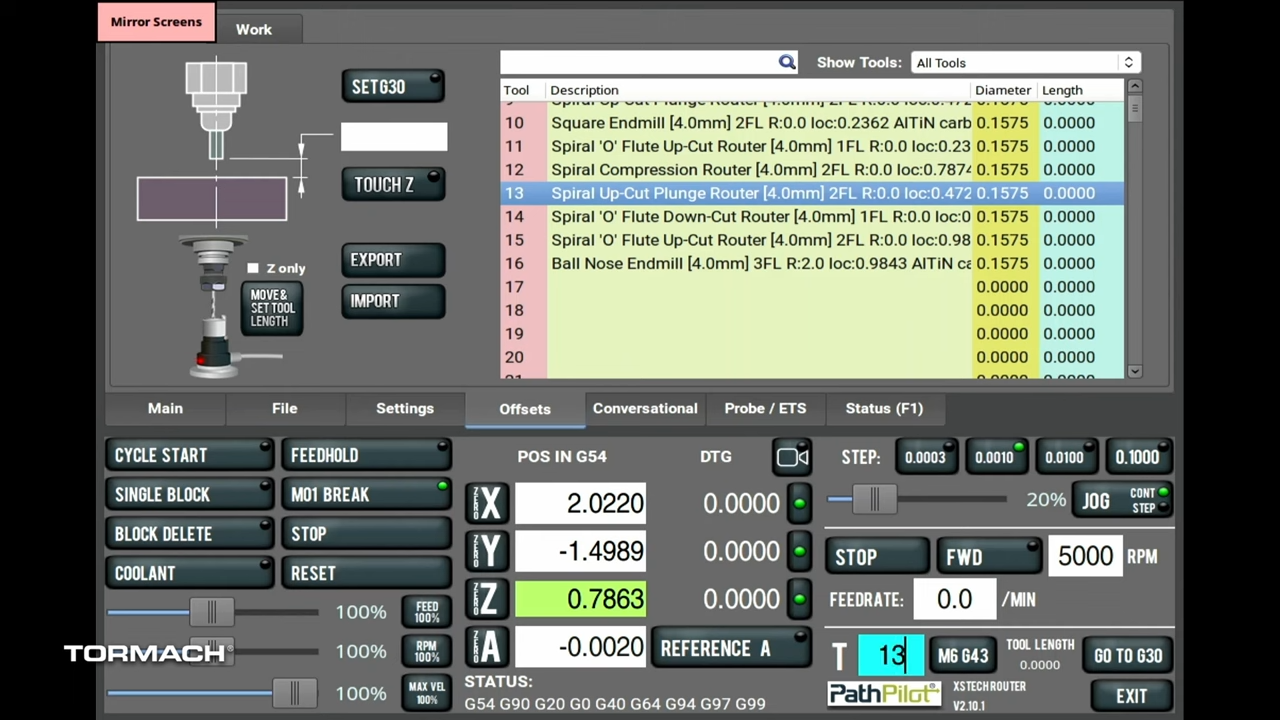This screenshot has width=1280, height=720.
Task: Open the All Tools filter dropdown
Action: (x=1024, y=62)
